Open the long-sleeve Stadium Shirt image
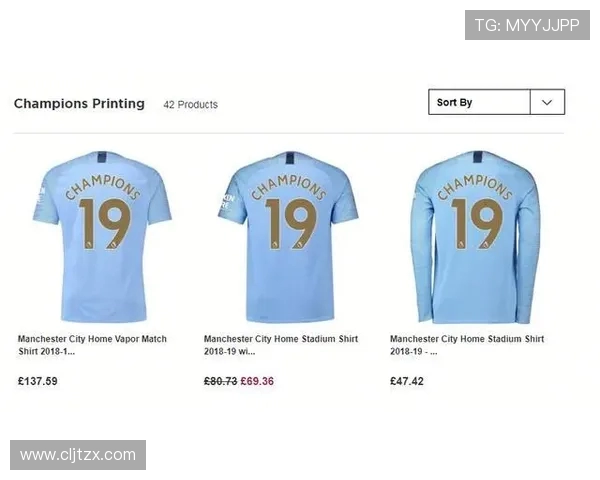 coord(477,237)
